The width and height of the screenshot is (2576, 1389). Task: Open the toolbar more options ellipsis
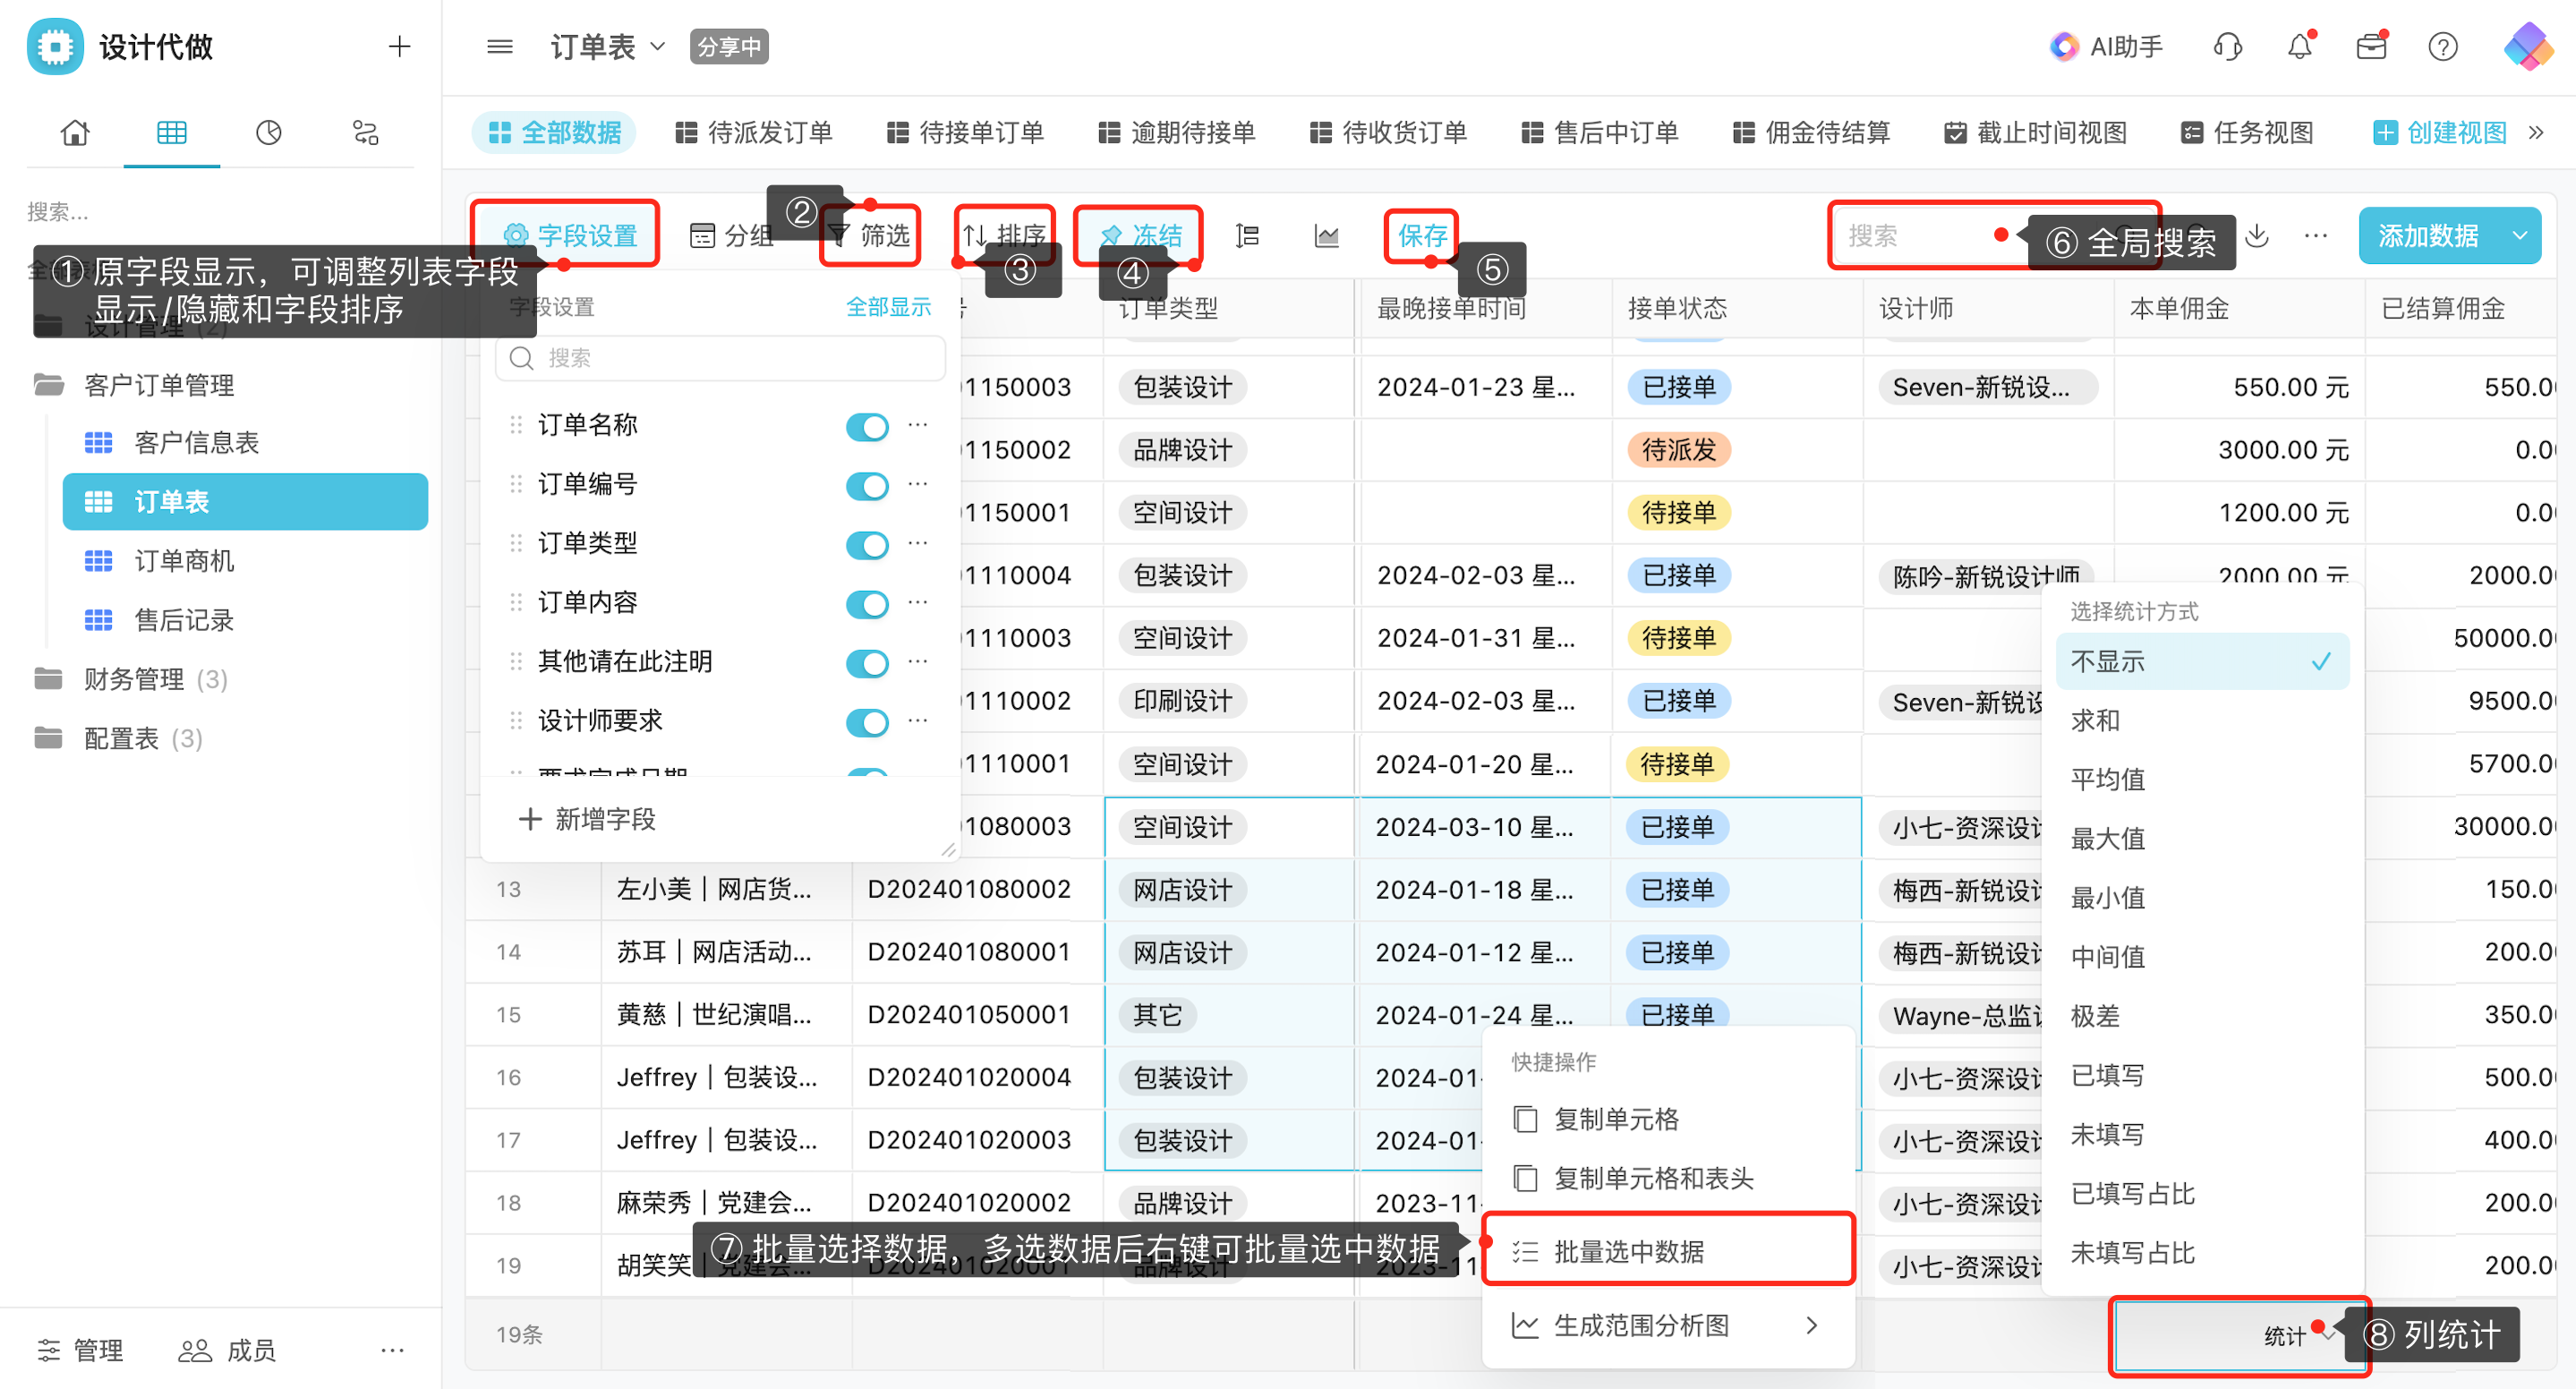coord(2315,236)
